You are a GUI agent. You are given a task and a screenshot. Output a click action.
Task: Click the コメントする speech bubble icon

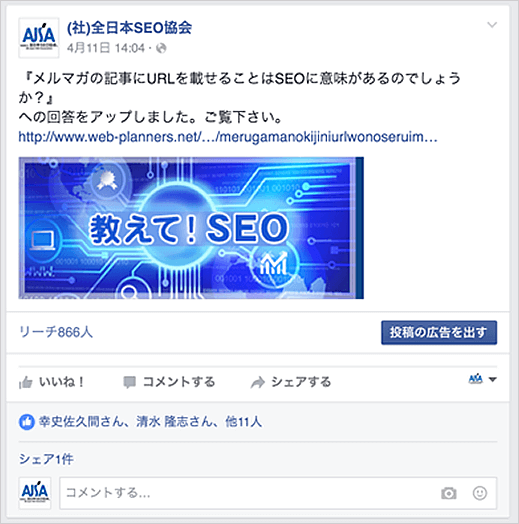[x=129, y=382]
